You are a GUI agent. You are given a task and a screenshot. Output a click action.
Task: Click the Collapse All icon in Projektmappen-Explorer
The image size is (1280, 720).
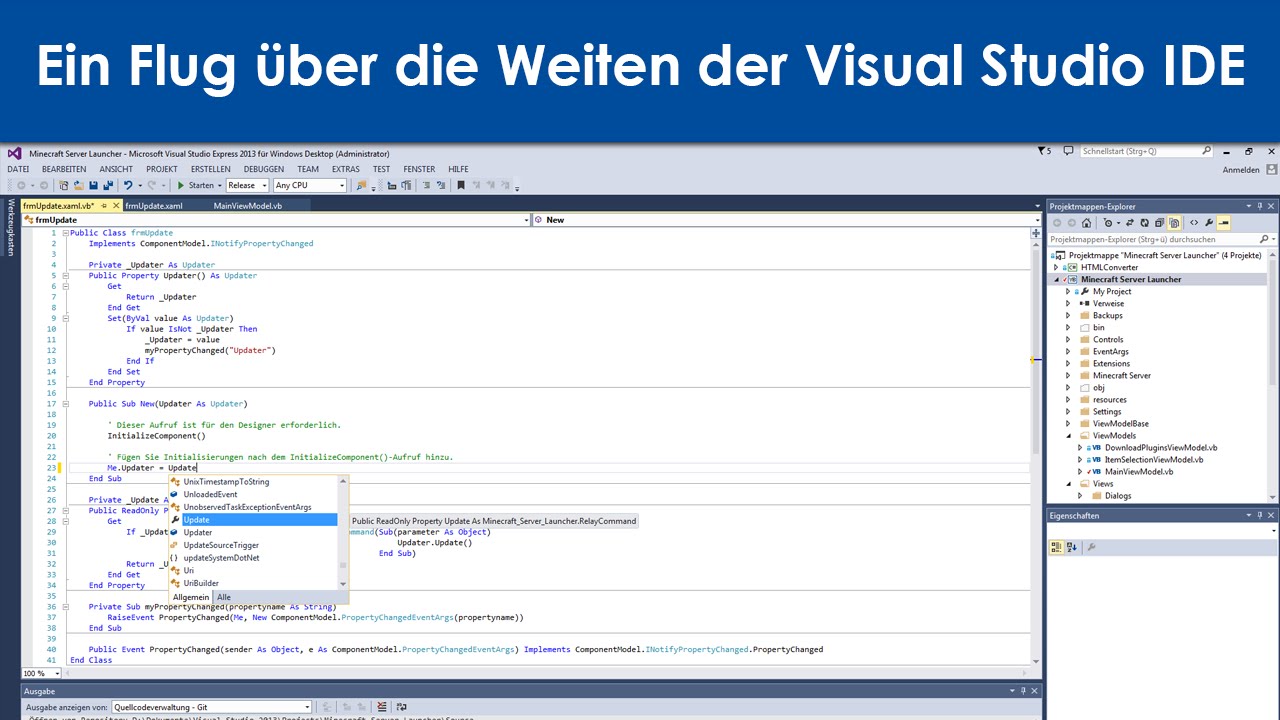click(x=1159, y=223)
